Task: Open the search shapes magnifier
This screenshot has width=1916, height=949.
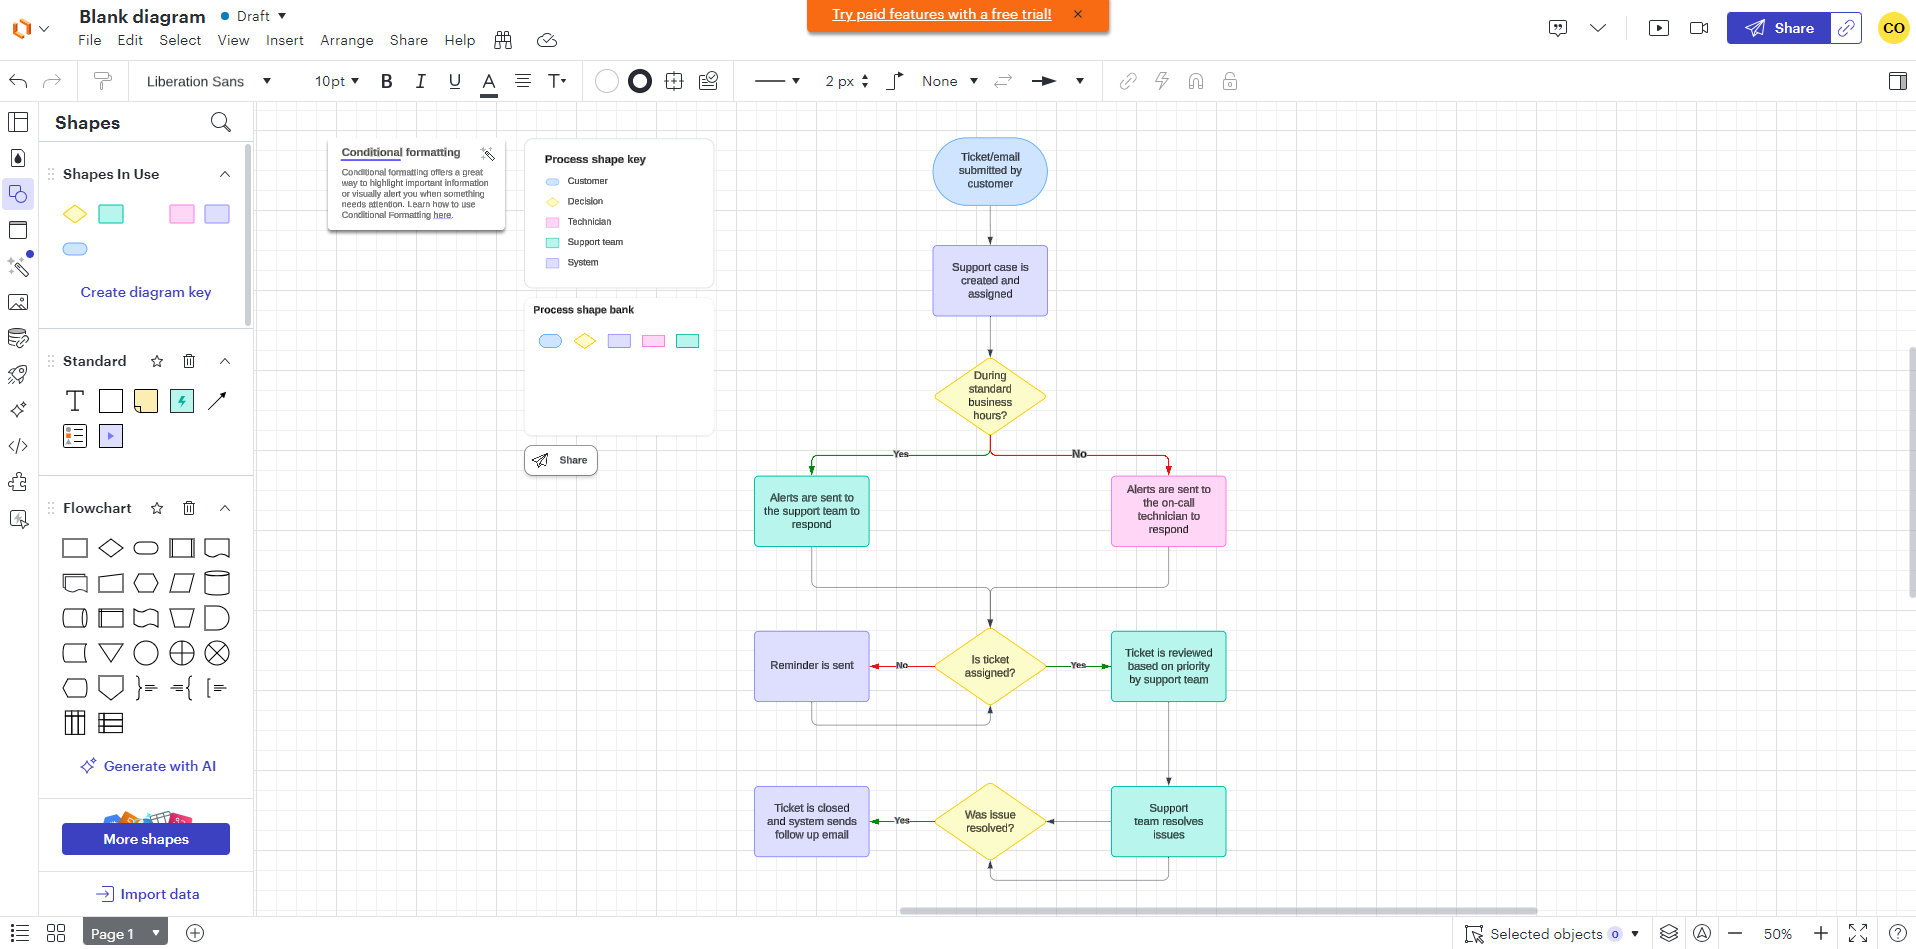Action: (221, 122)
